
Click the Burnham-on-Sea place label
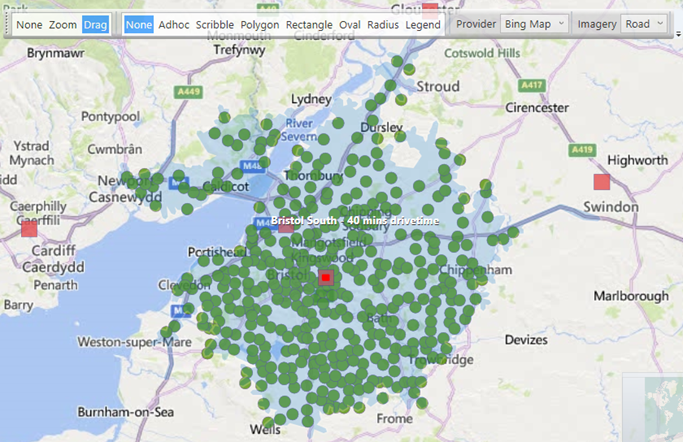[126, 412]
